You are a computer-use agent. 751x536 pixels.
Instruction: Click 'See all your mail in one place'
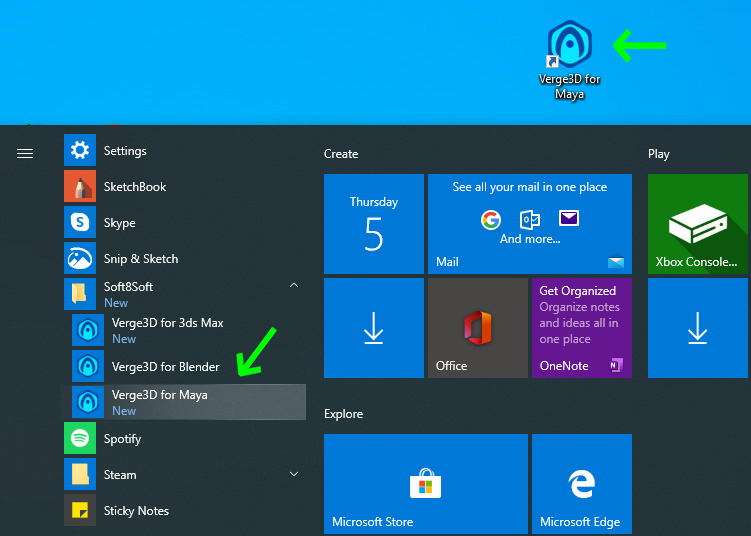(530, 187)
